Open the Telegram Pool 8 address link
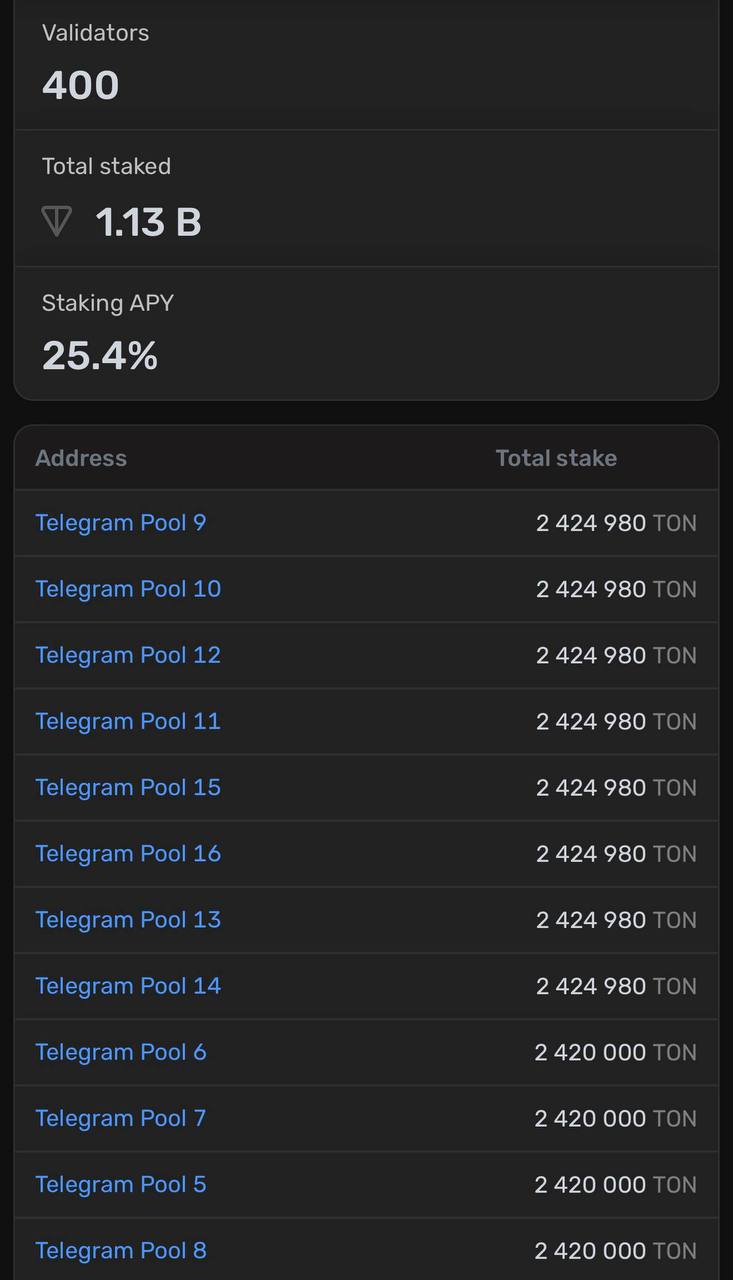The height and width of the screenshot is (1280, 733). coord(121,1250)
